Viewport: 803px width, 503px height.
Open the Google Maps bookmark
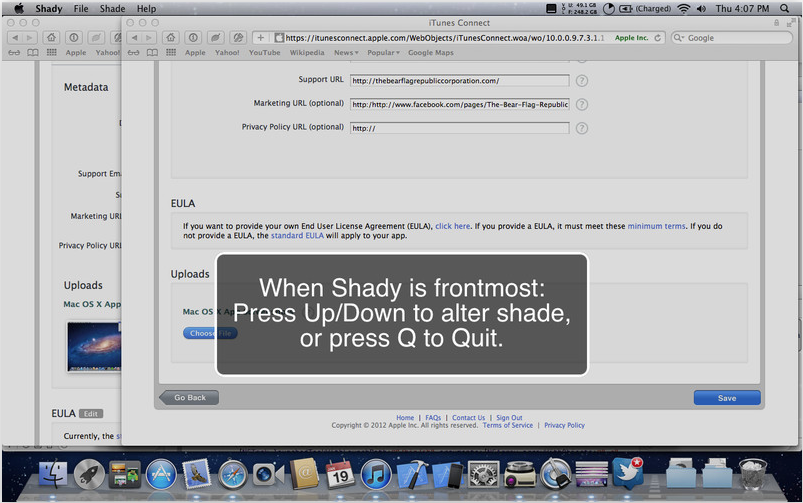[x=431, y=53]
